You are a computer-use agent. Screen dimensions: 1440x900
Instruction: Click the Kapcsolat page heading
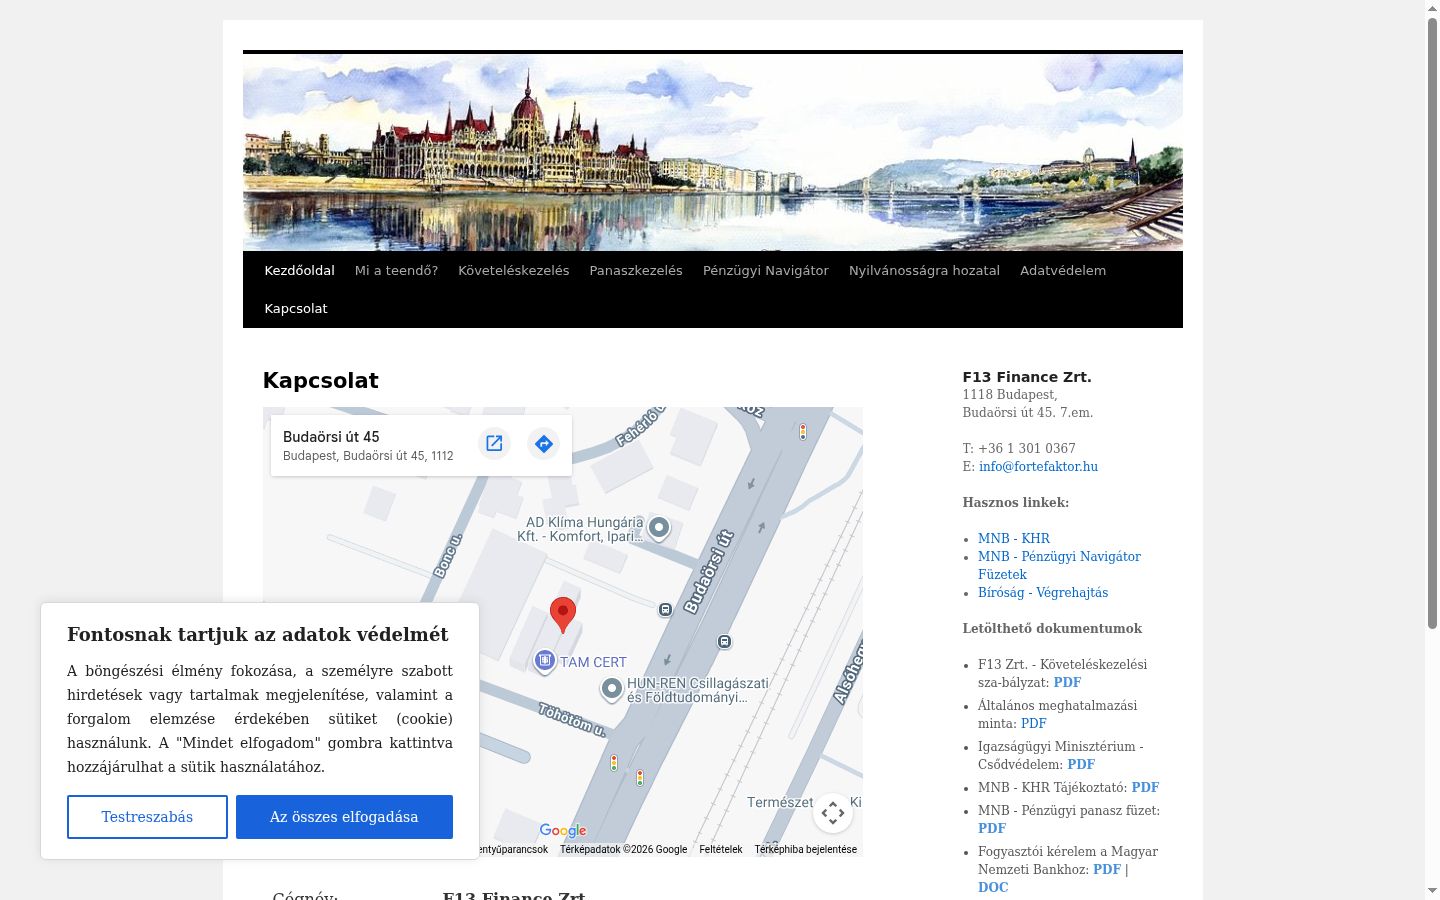(x=320, y=381)
